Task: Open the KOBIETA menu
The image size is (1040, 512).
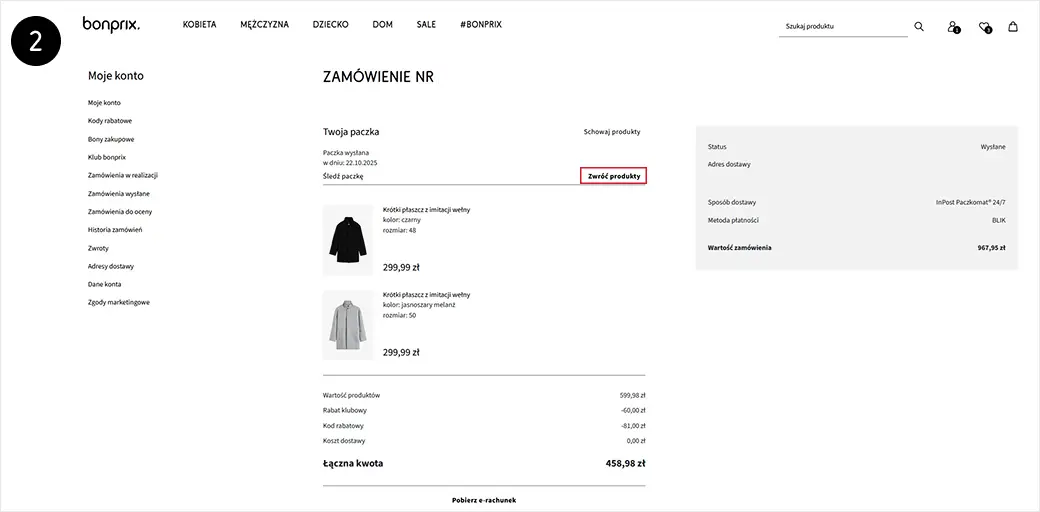Action: click(199, 24)
